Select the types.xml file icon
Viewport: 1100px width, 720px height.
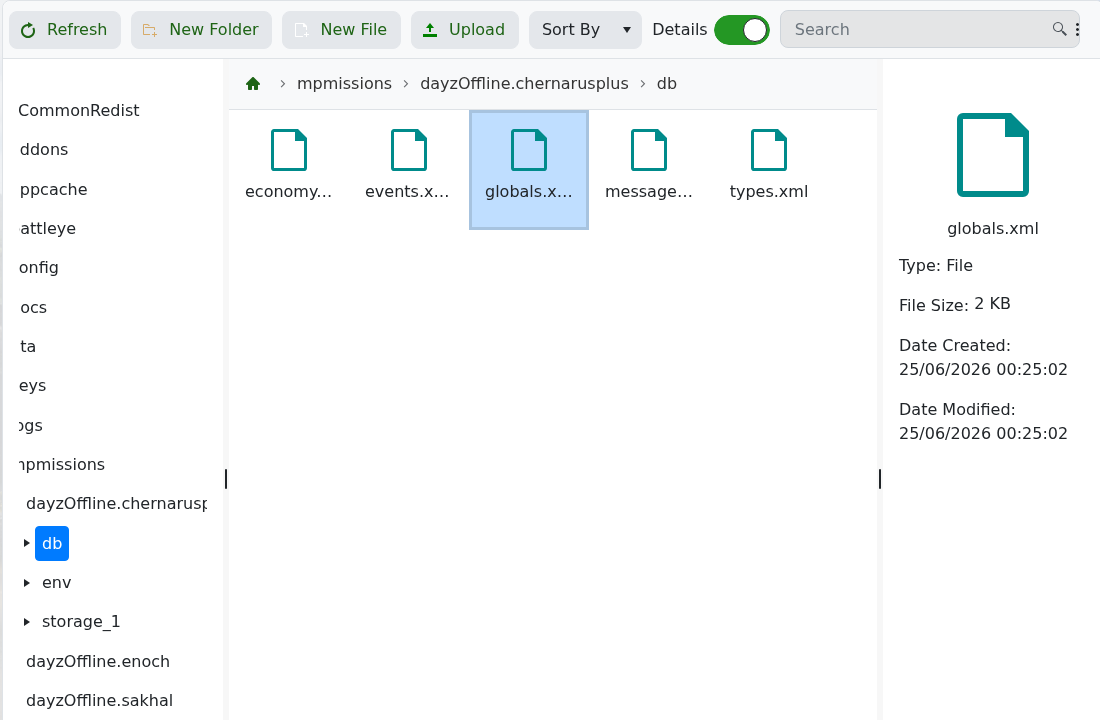tap(769, 149)
